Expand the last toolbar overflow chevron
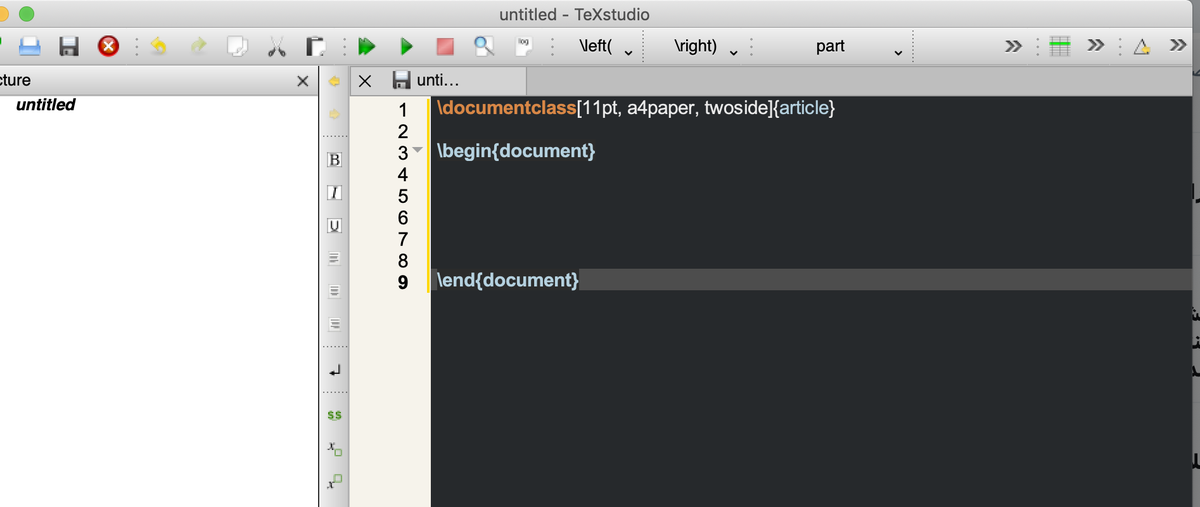1200x507 pixels. coord(1178,46)
